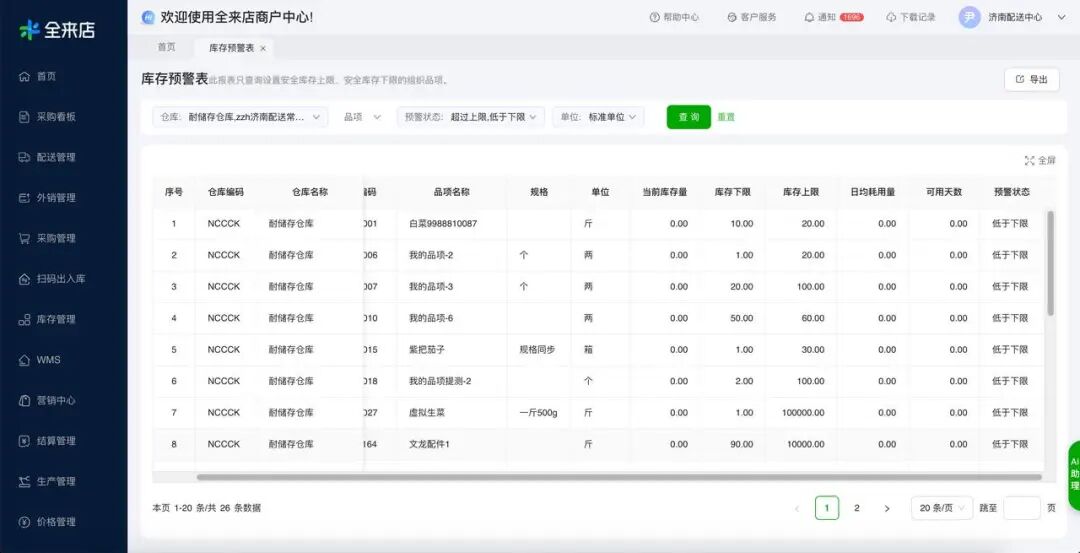This screenshot has height=553, width=1080.
Task: Select the 库存预警表 tab
Action: (x=231, y=48)
